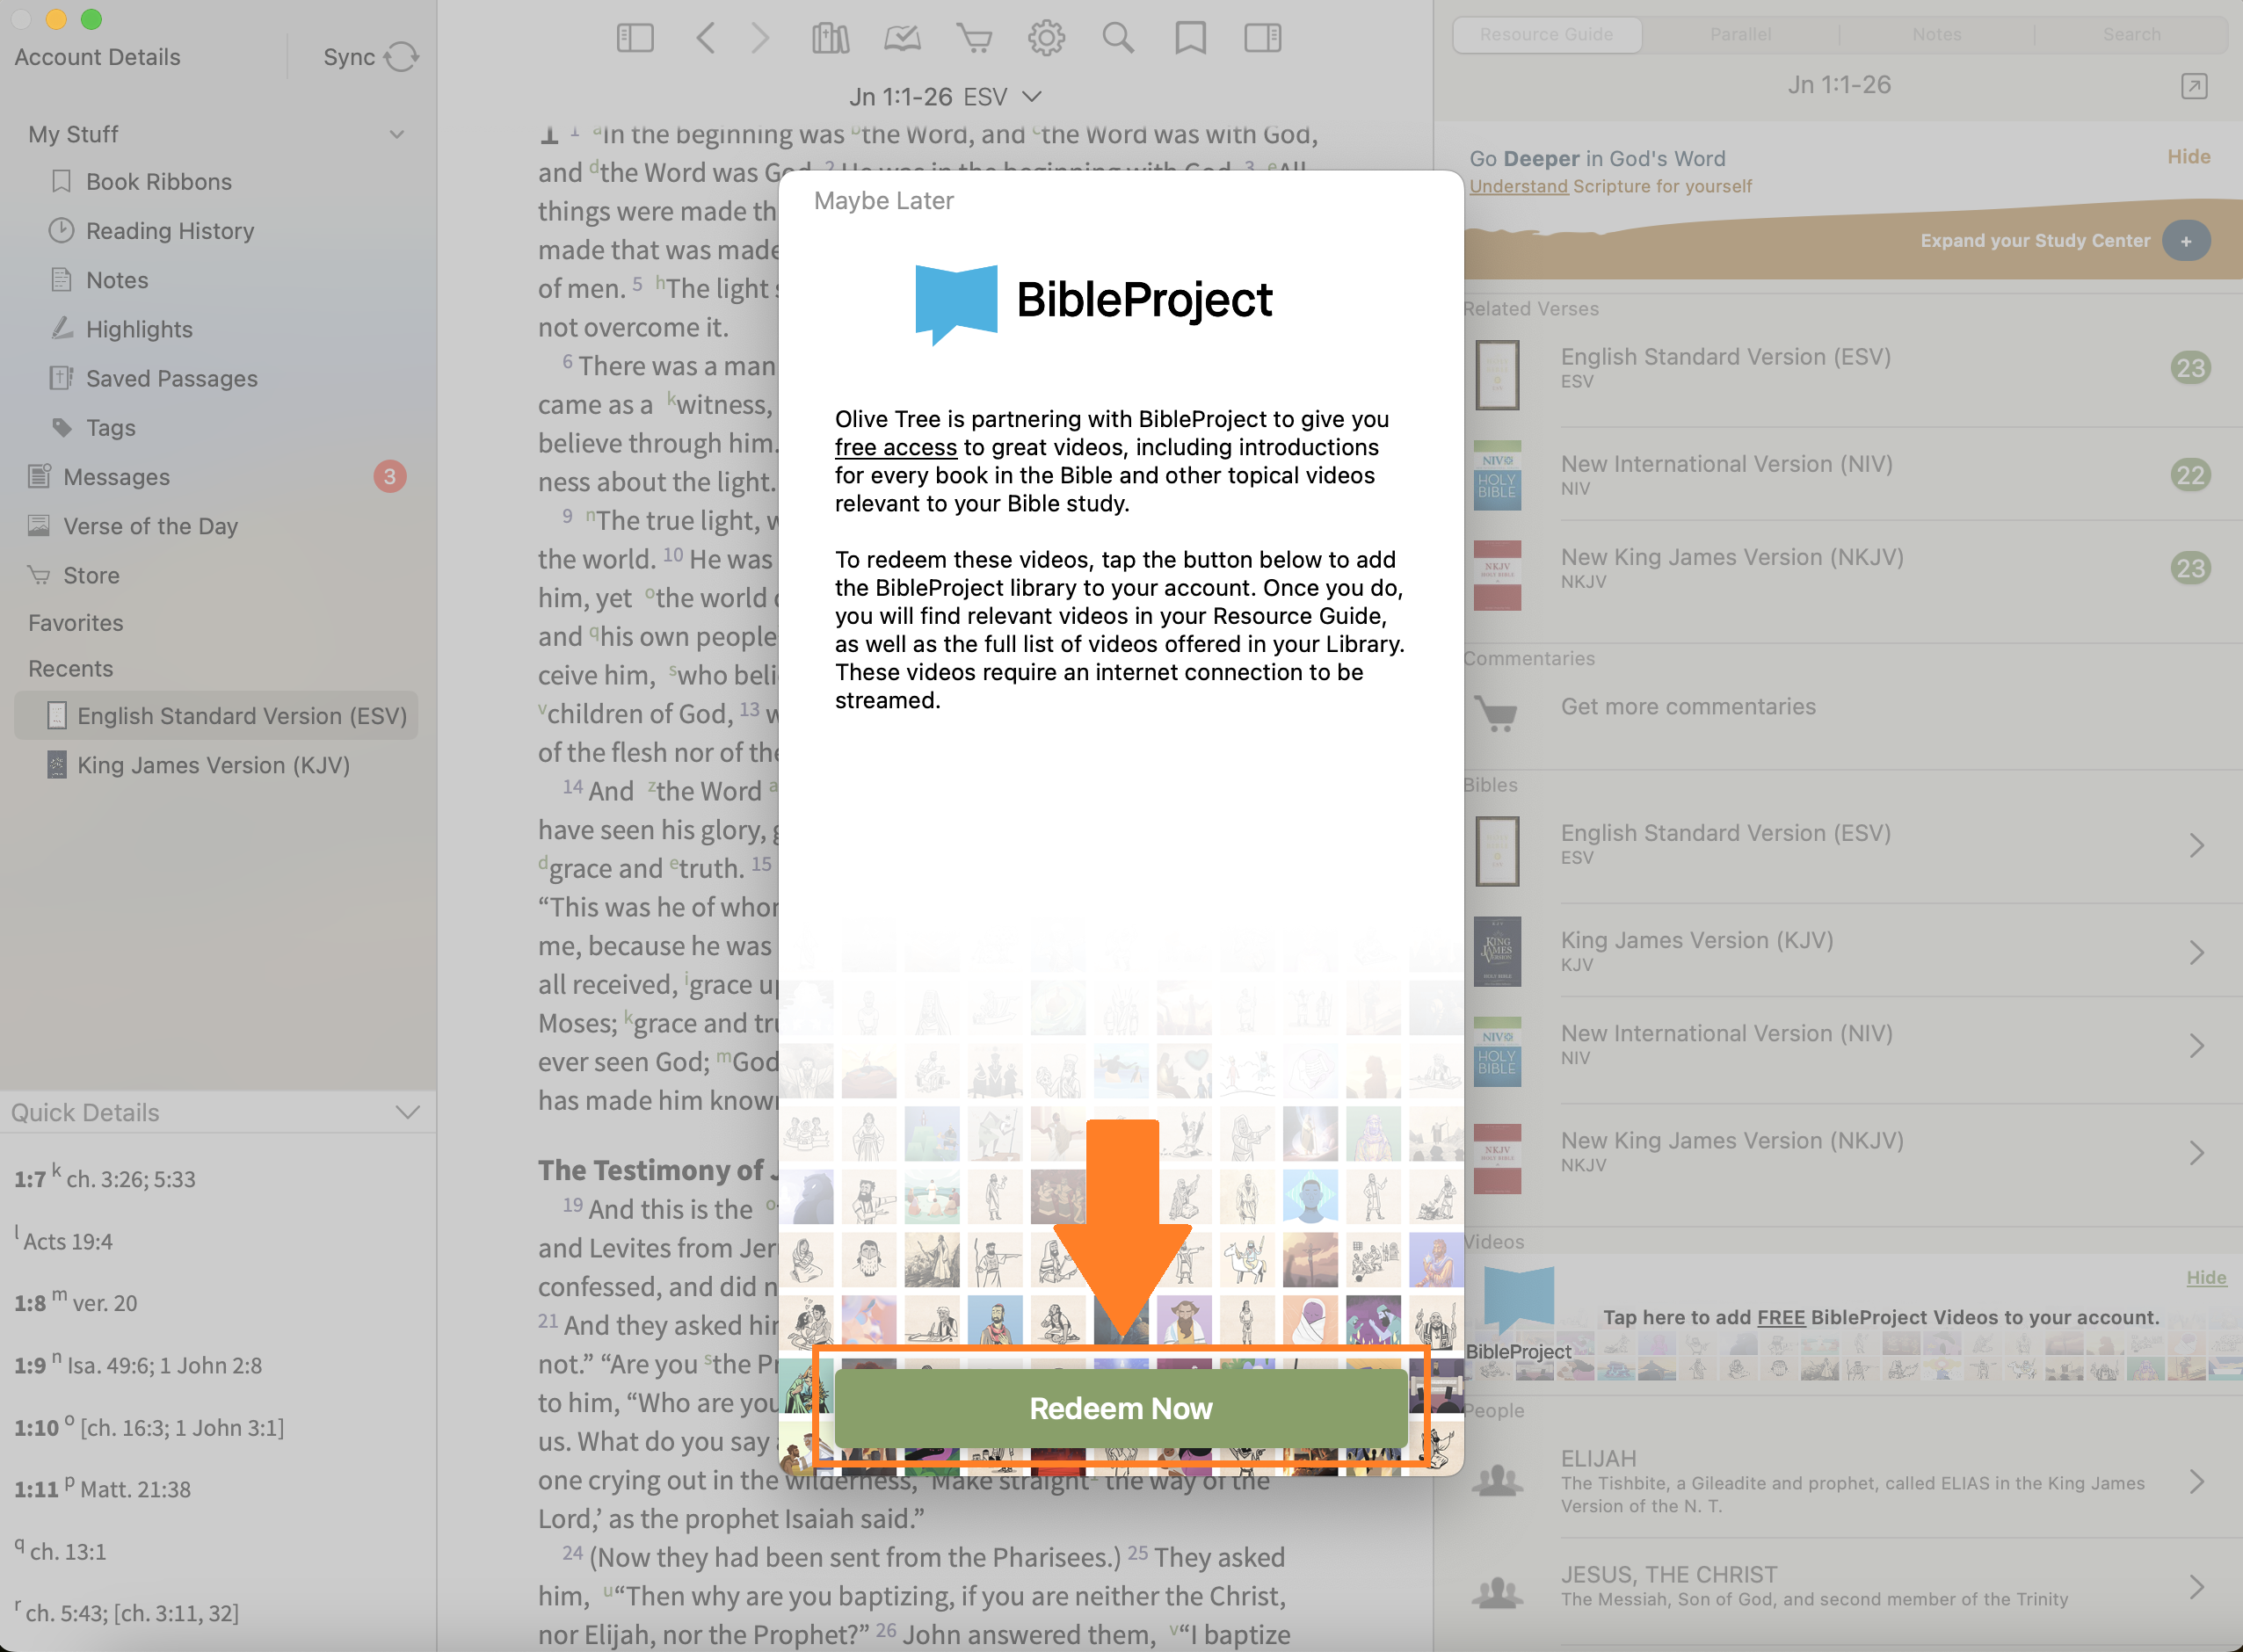Open the library books icon

tap(830, 39)
